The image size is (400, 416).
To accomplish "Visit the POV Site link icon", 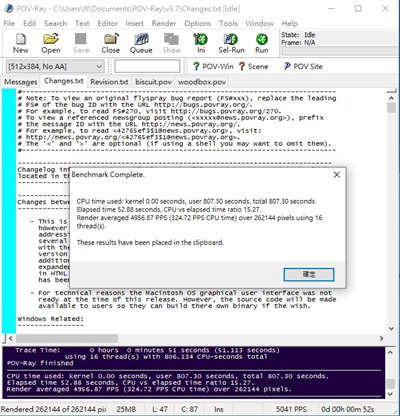I will [x=303, y=66].
